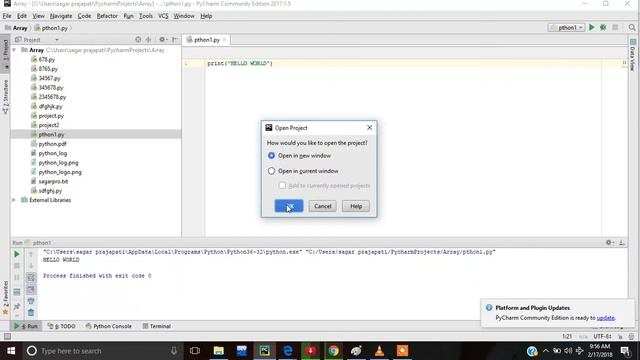Close the Open Project dialog
640x360 pixels.
pos(369,128)
